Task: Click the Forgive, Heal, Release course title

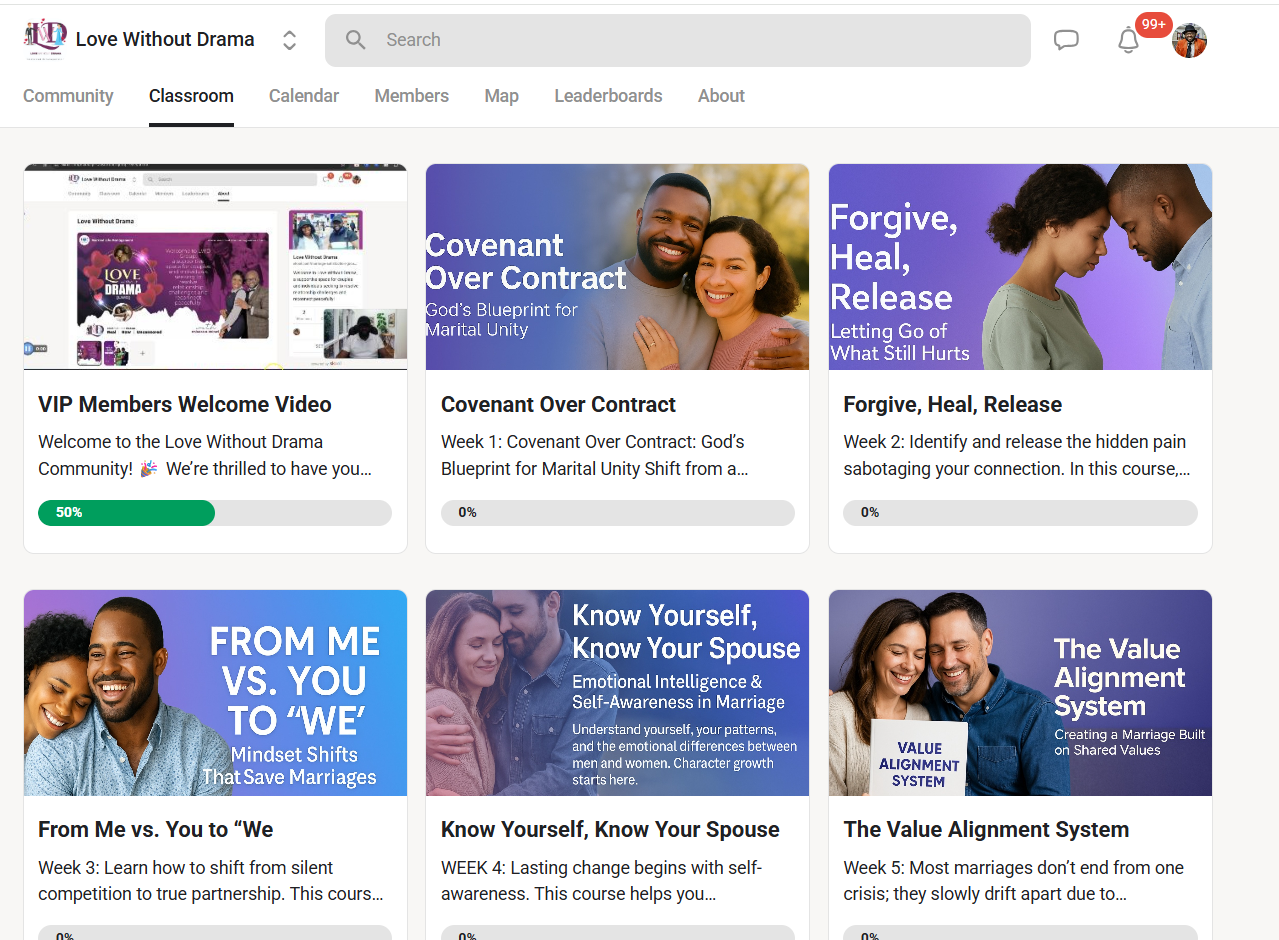Action: (x=952, y=405)
